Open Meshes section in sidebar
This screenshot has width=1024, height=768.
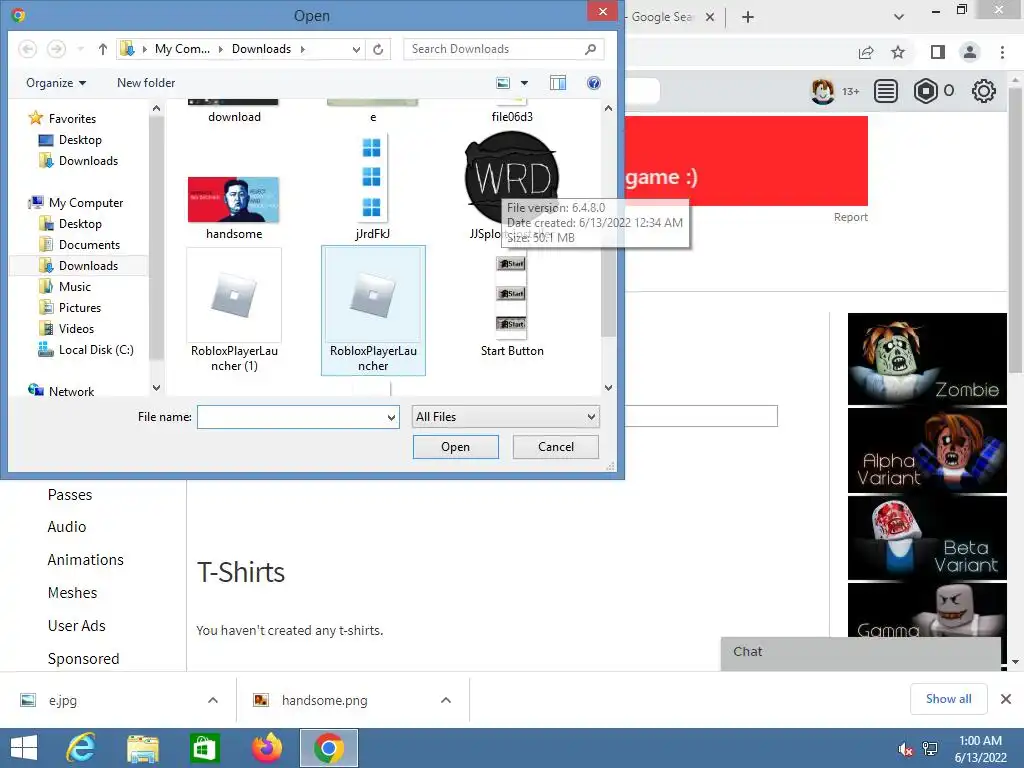click(x=72, y=593)
